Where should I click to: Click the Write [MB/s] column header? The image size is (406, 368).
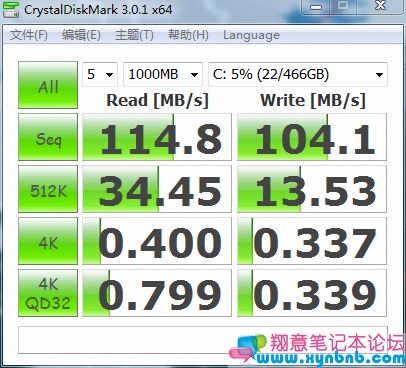pos(313,100)
